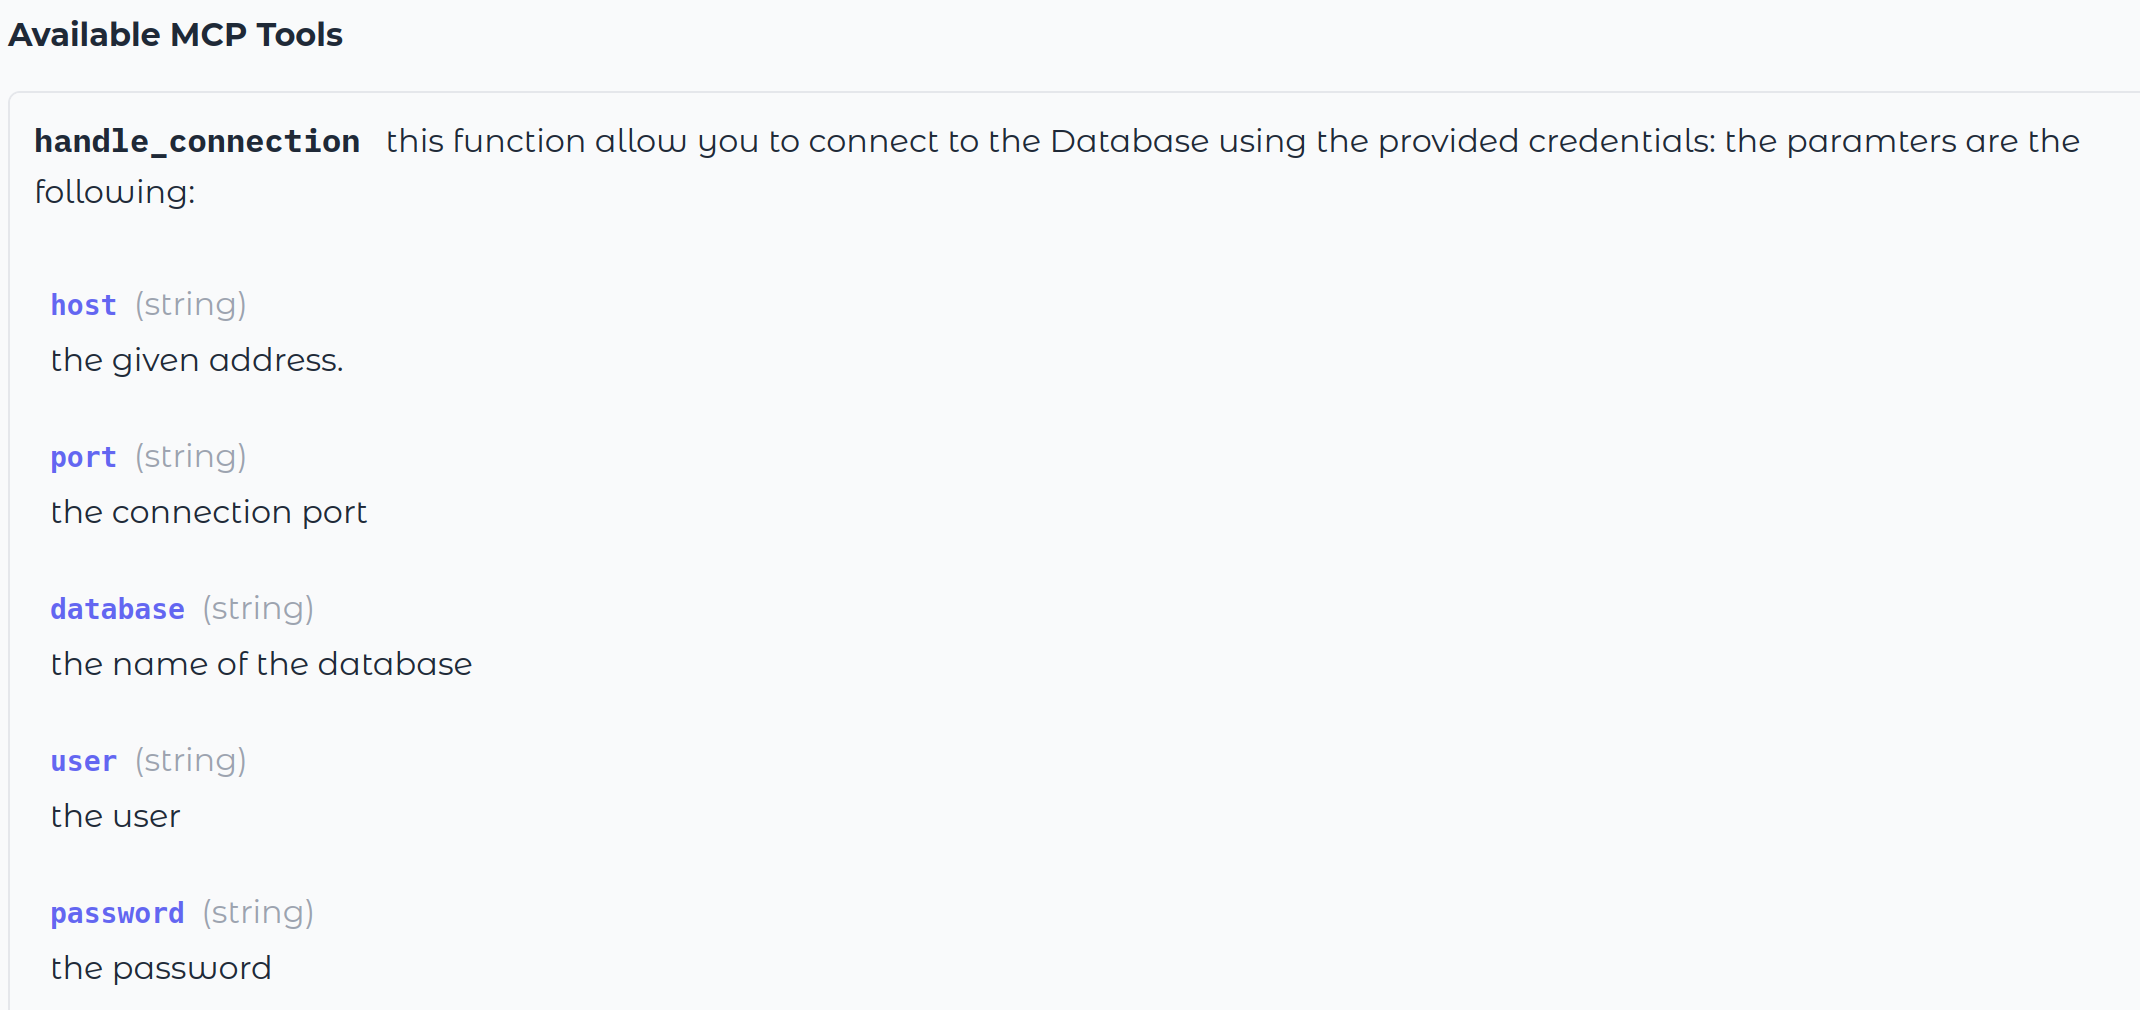Click the password (string) type label

tap(258, 913)
